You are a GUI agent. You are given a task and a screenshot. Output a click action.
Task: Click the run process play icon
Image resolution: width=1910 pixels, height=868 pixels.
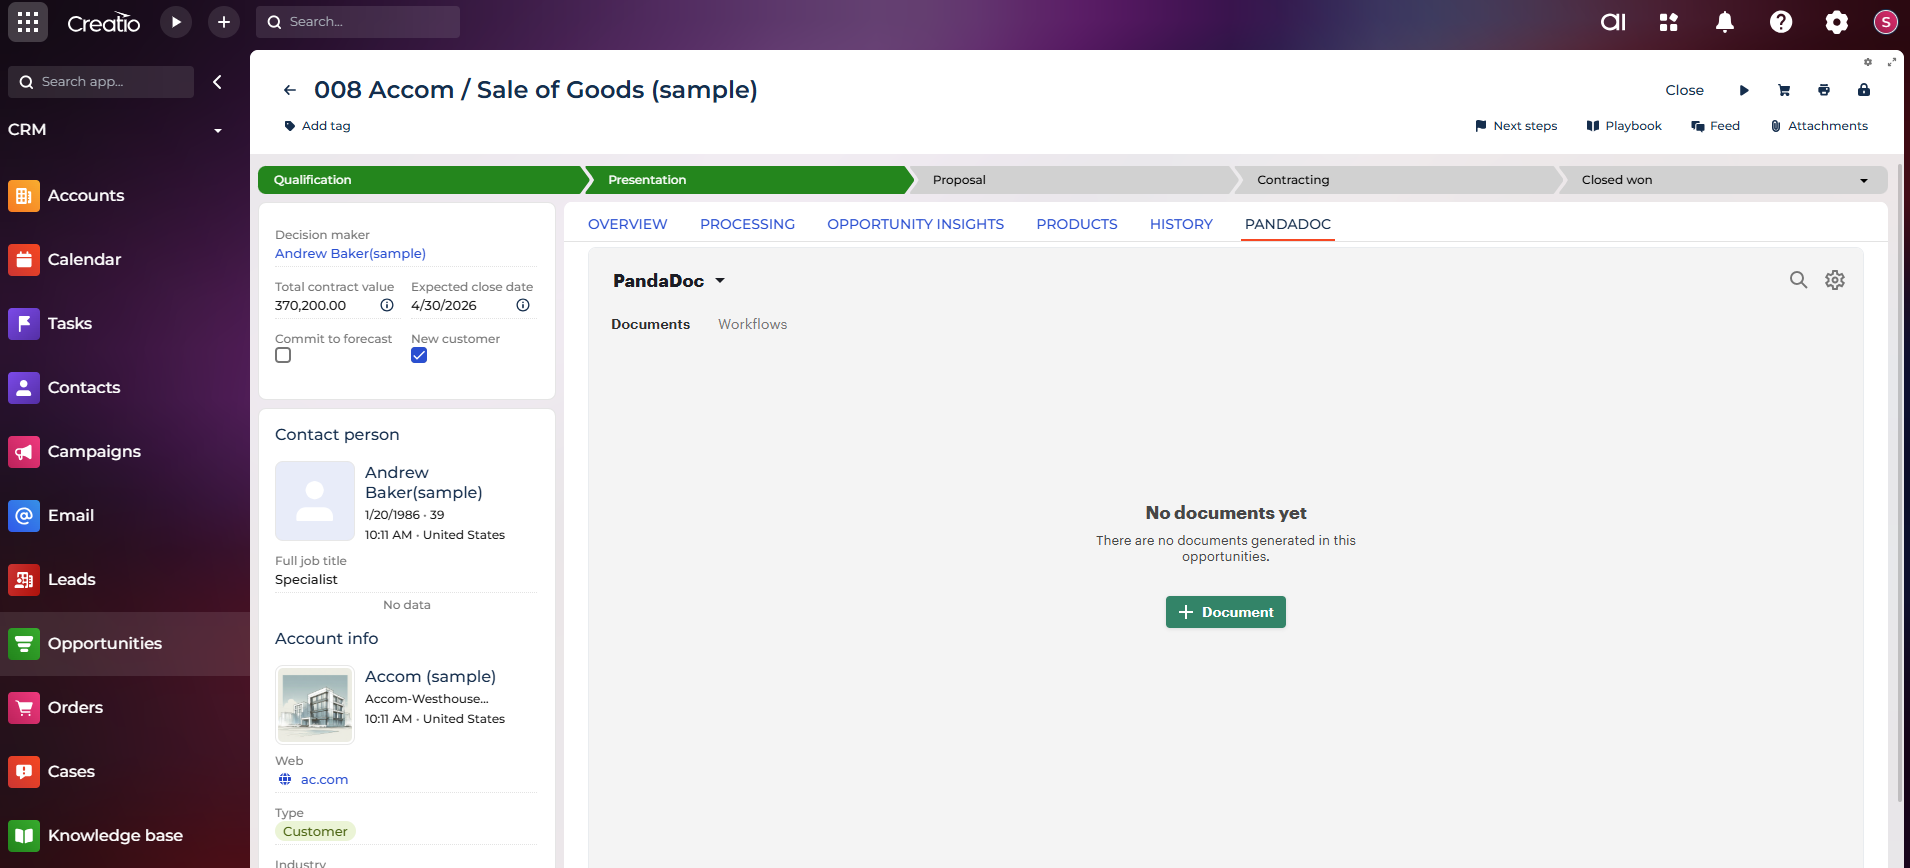coord(176,22)
